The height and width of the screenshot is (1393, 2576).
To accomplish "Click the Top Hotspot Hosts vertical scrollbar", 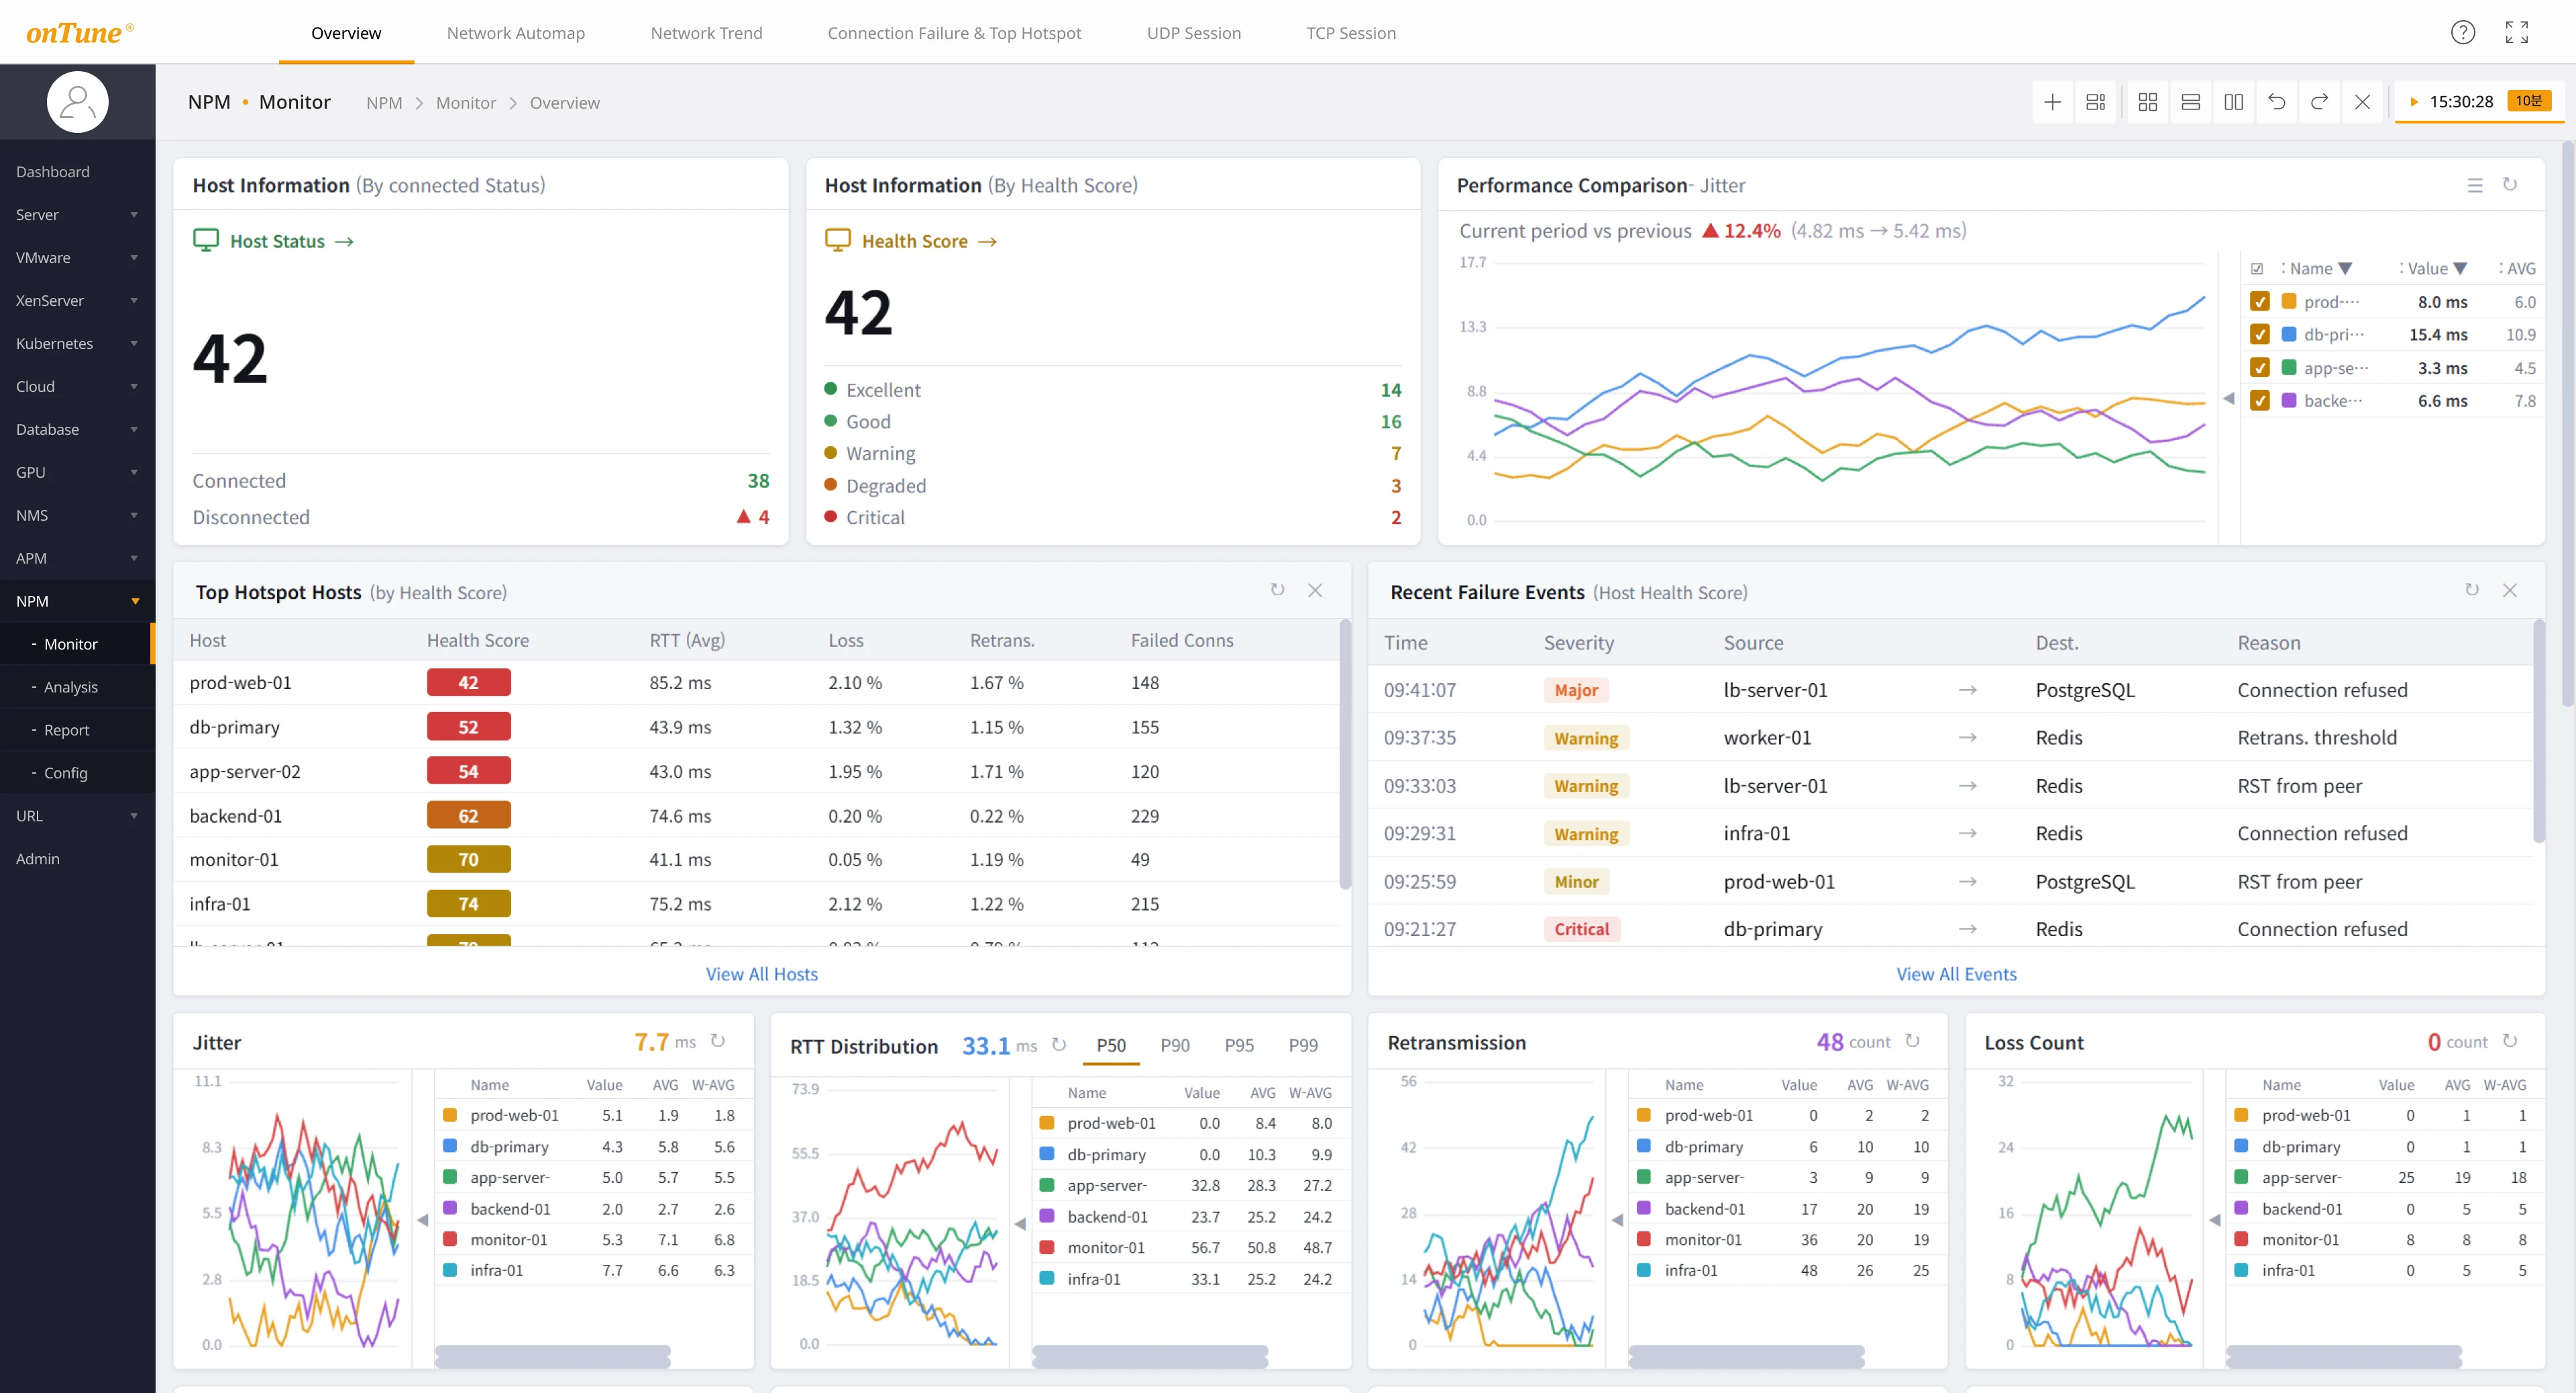I will [1345, 753].
